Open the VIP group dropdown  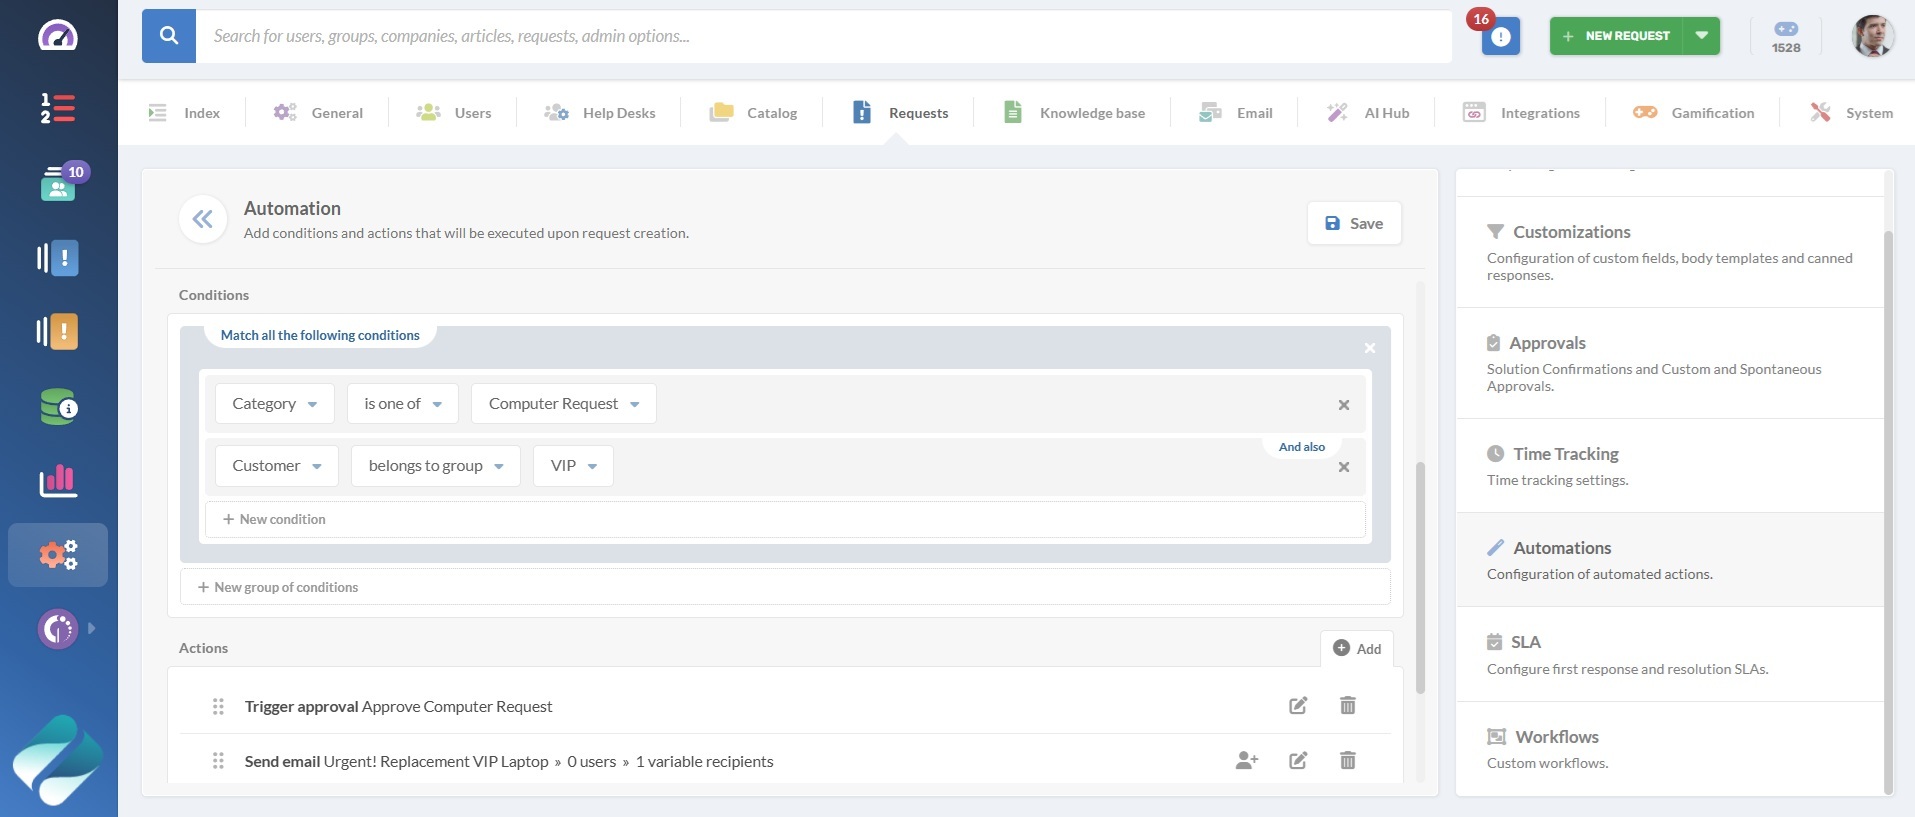(x=573, y=466)
